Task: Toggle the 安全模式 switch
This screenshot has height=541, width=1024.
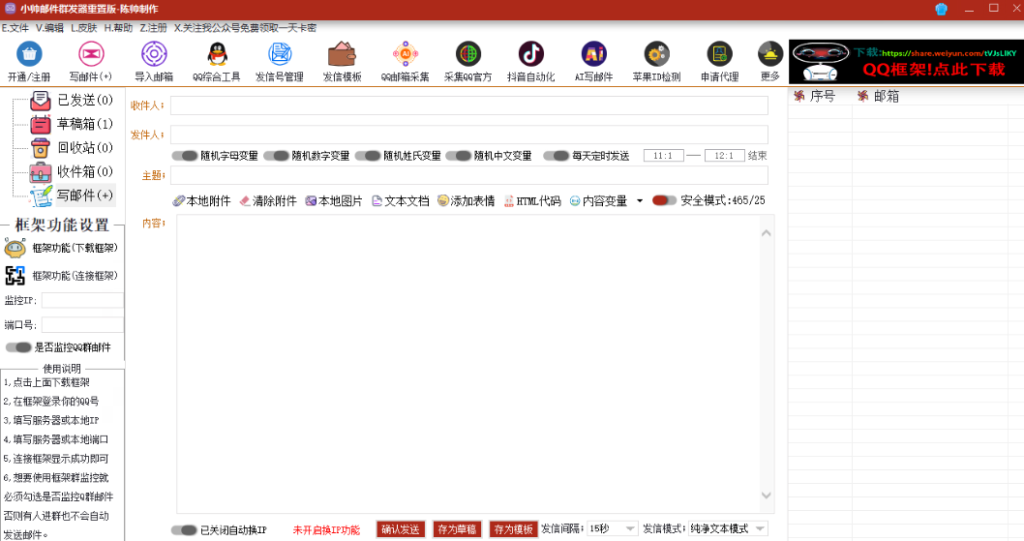Action: click(x=664, y=201)
